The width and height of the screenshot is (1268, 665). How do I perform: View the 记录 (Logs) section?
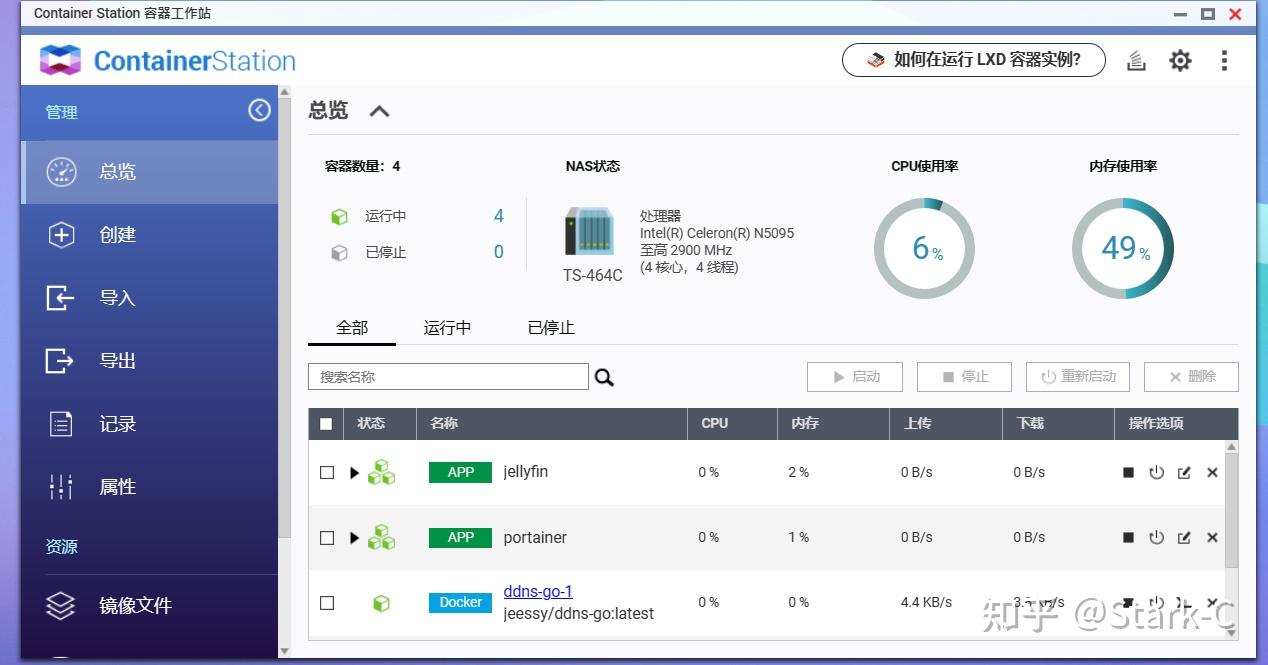coord(117,423)
